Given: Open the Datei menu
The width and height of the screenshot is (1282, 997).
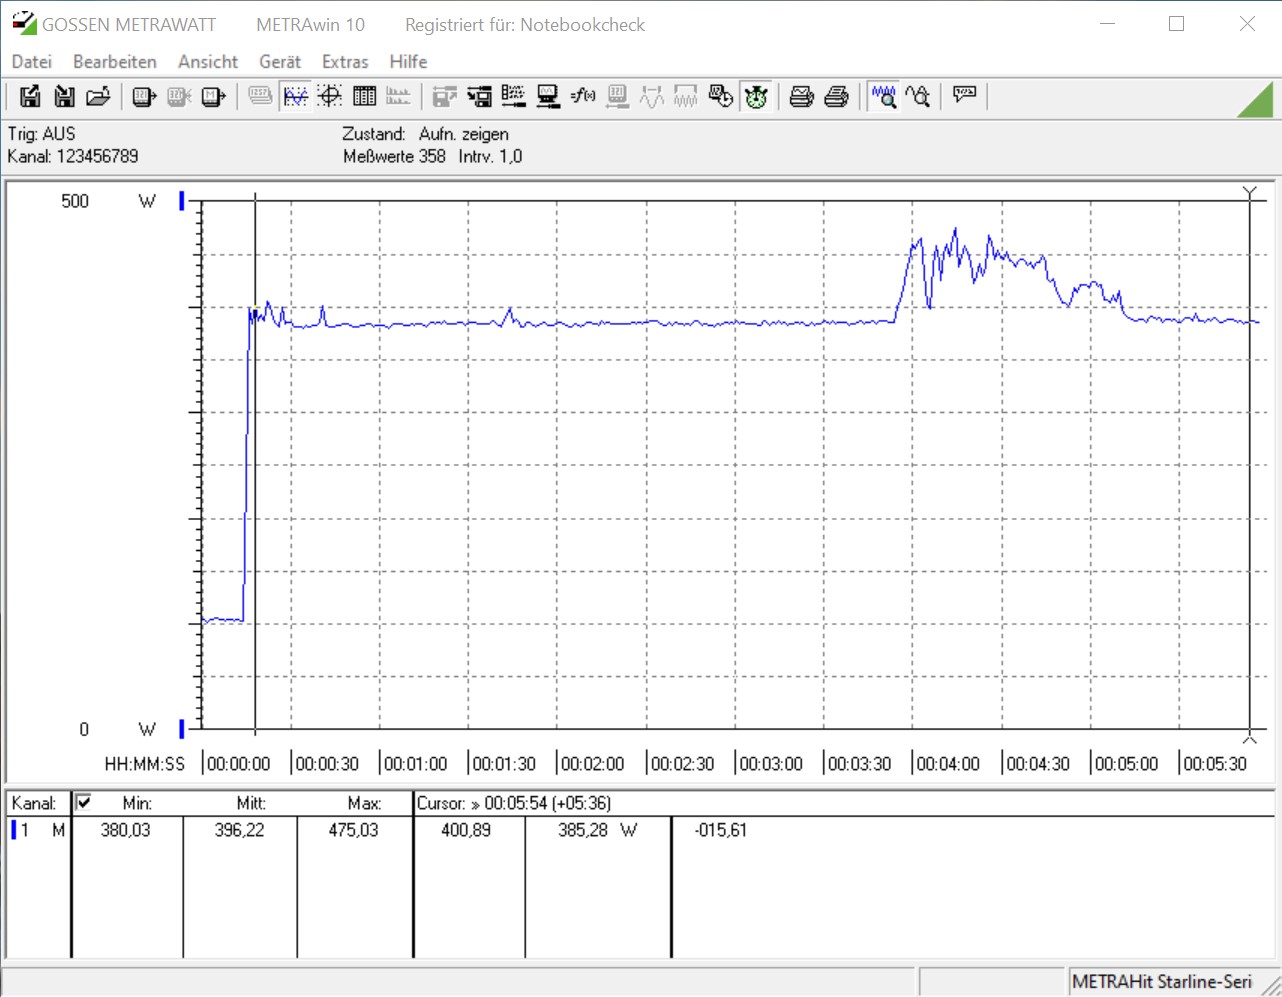Looking at the screenshot, I should 32,62.
